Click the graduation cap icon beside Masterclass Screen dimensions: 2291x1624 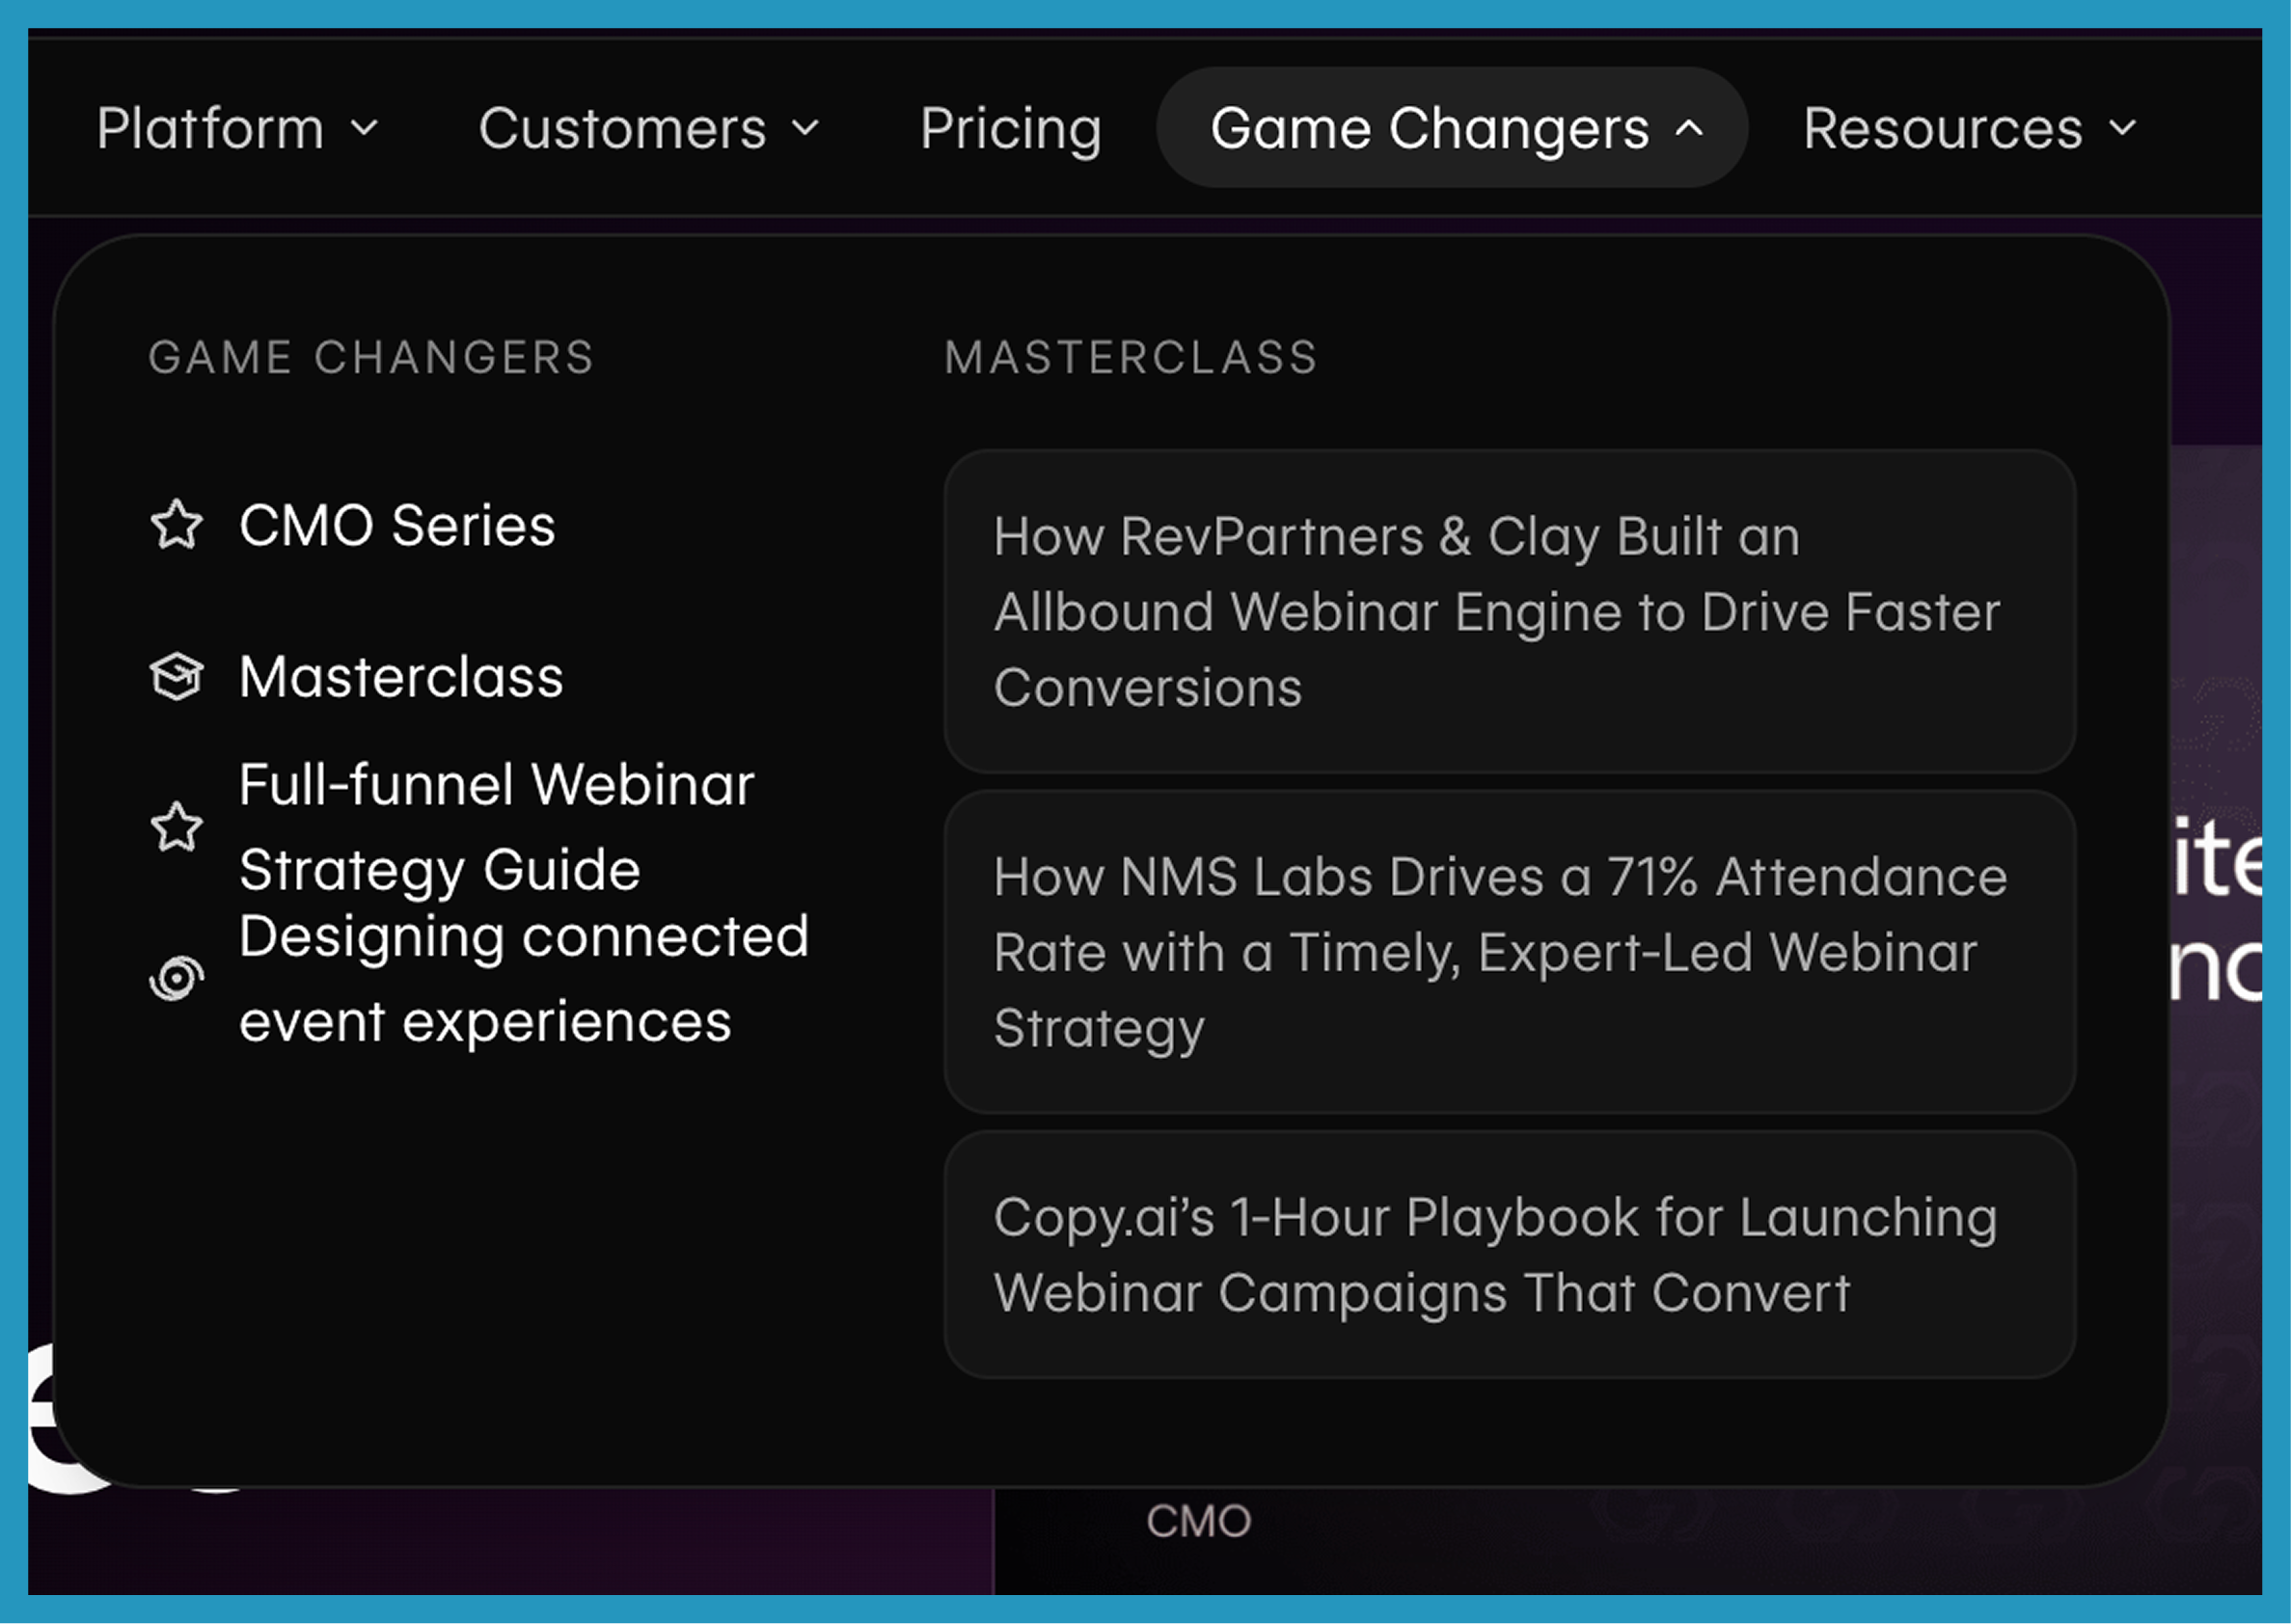(176, 677)
